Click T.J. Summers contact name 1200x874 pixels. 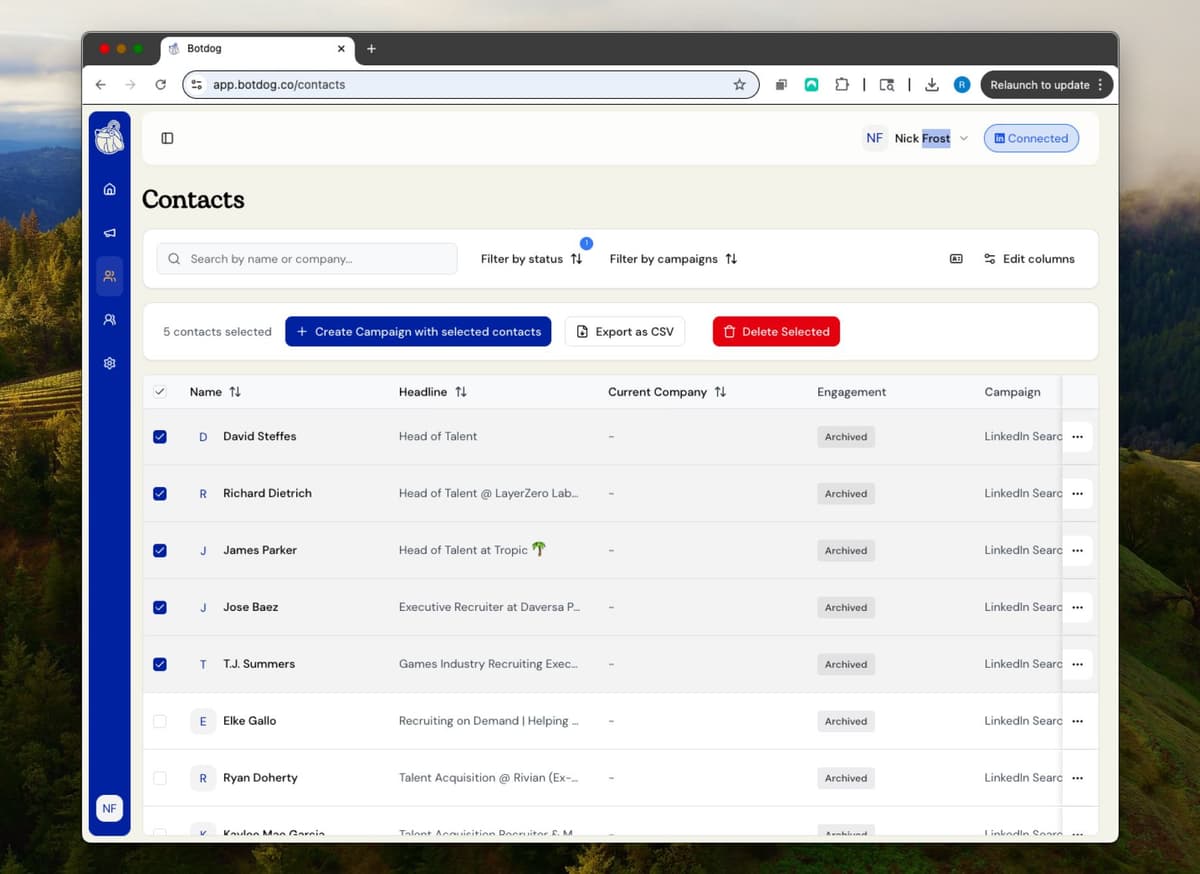(x=258, y=664)
